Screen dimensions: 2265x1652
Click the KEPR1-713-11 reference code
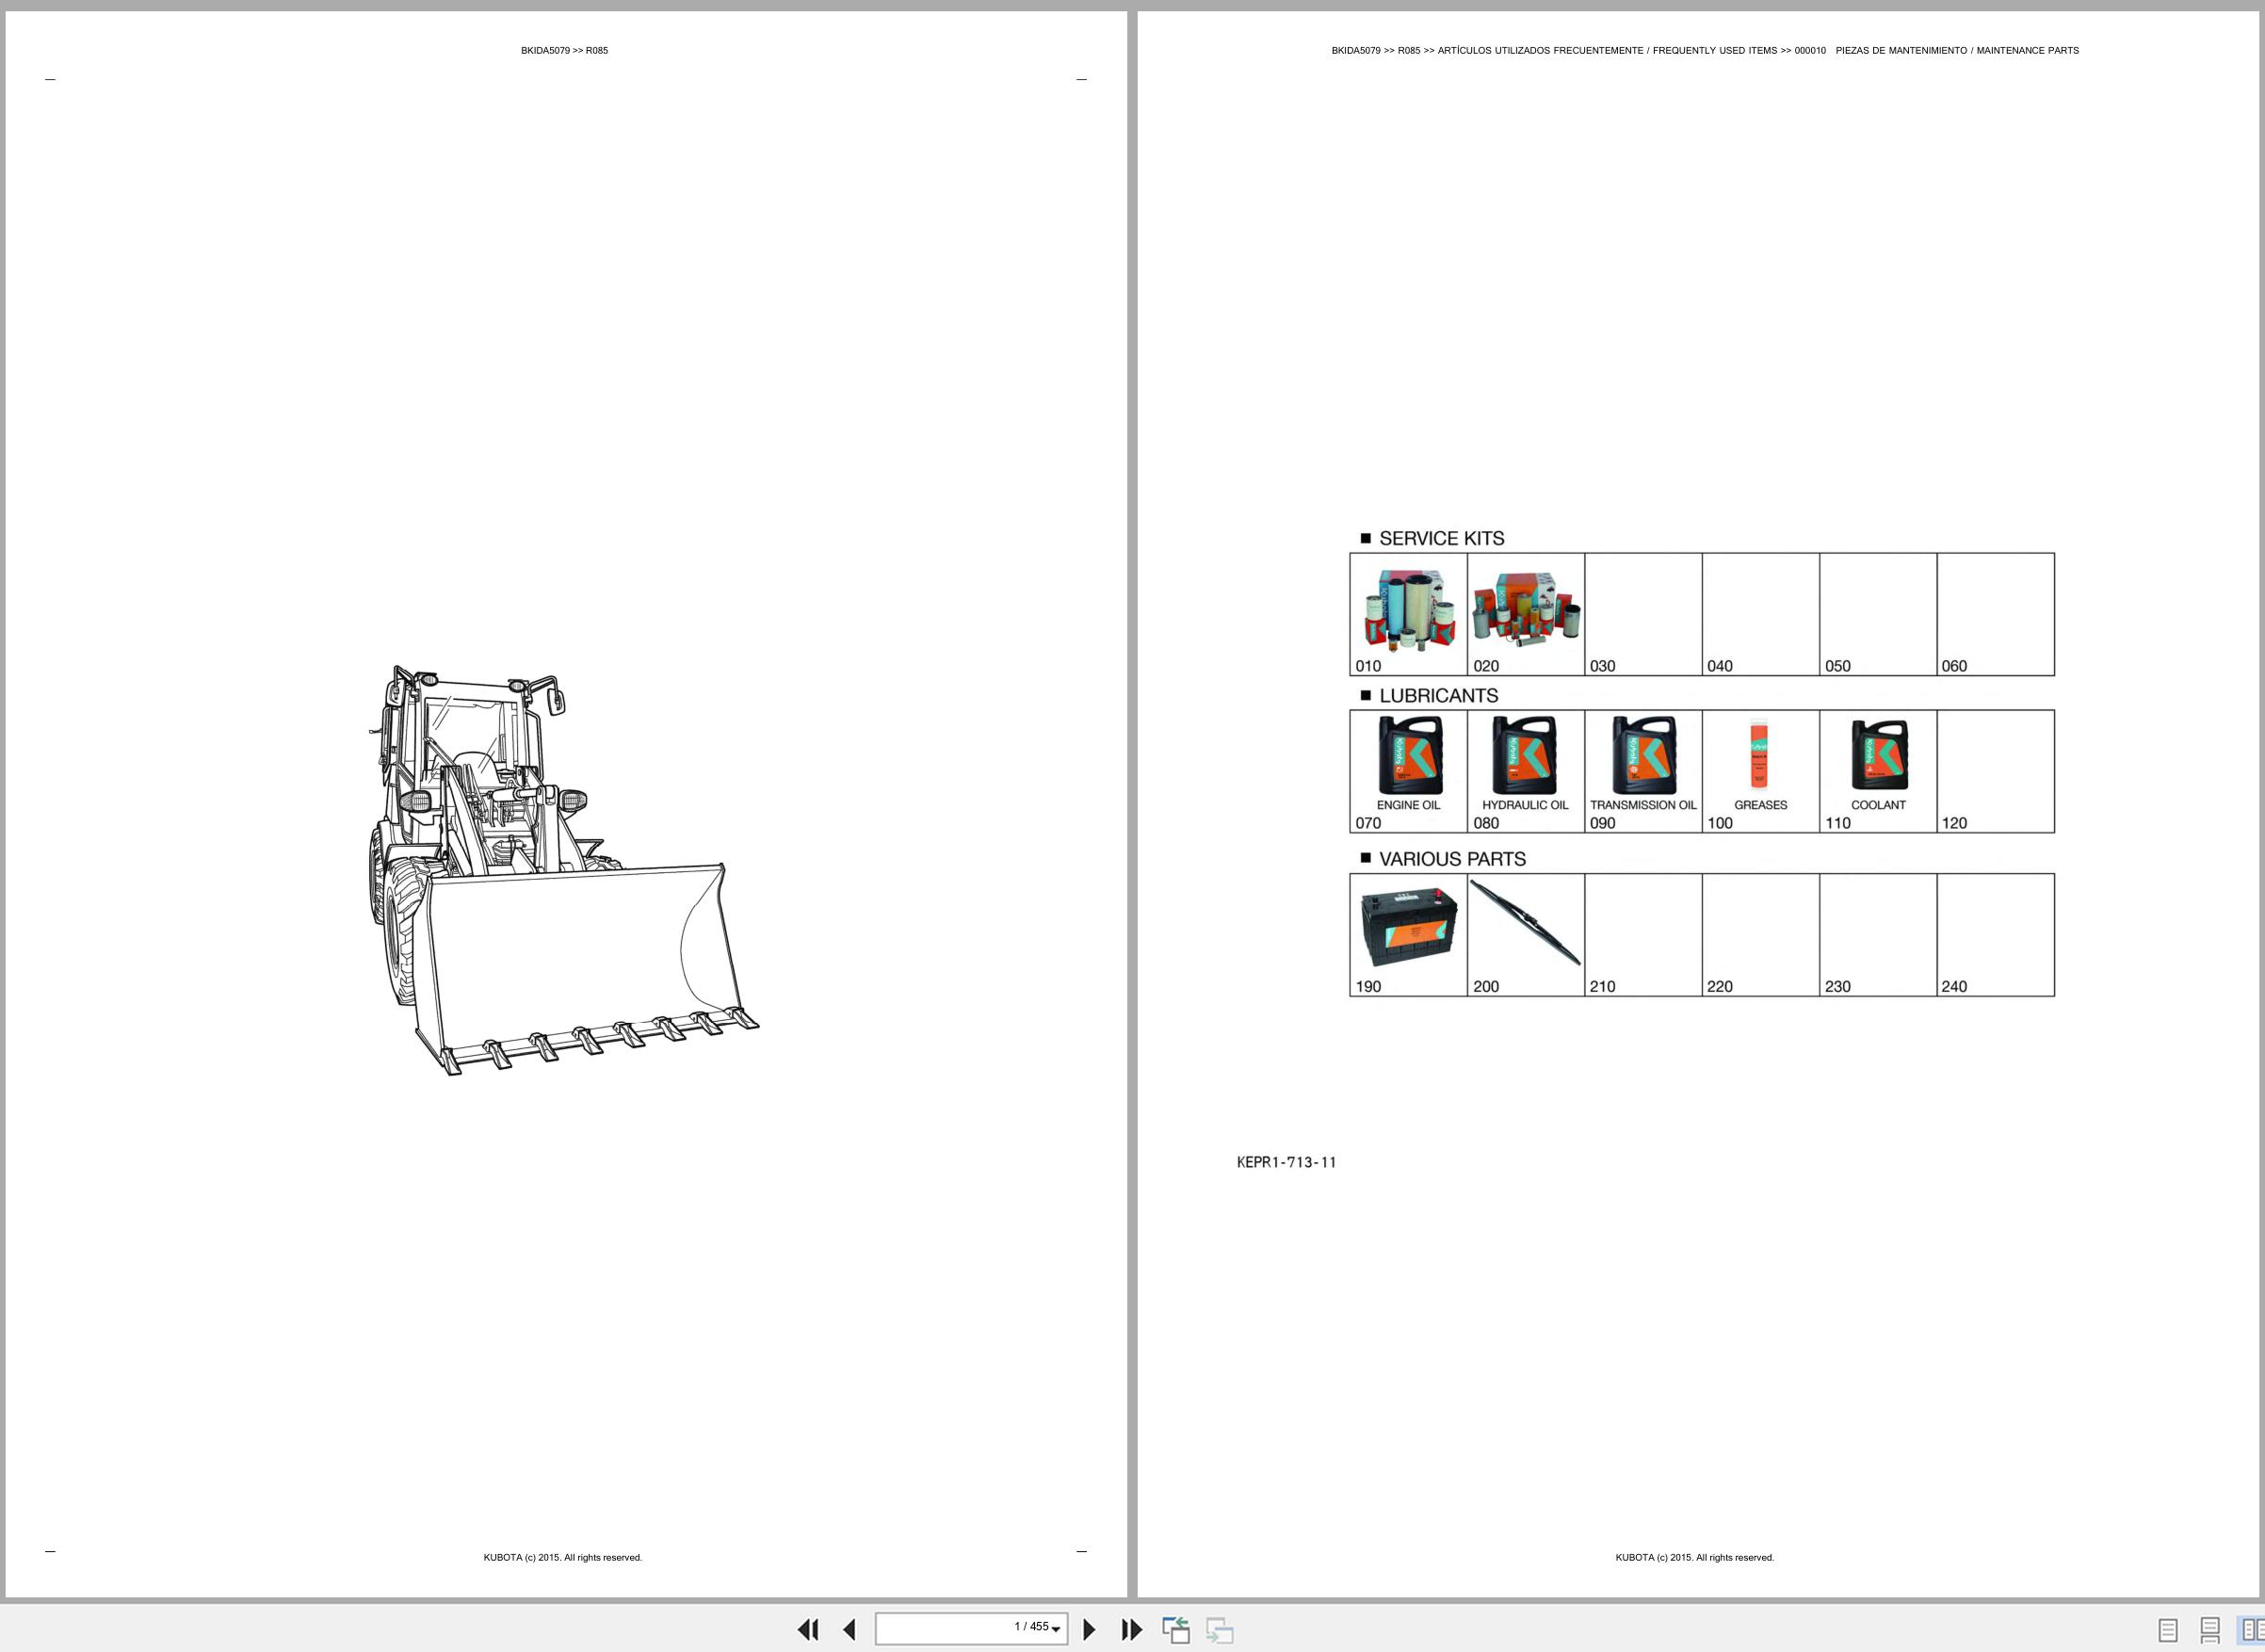(1286, 1162)
